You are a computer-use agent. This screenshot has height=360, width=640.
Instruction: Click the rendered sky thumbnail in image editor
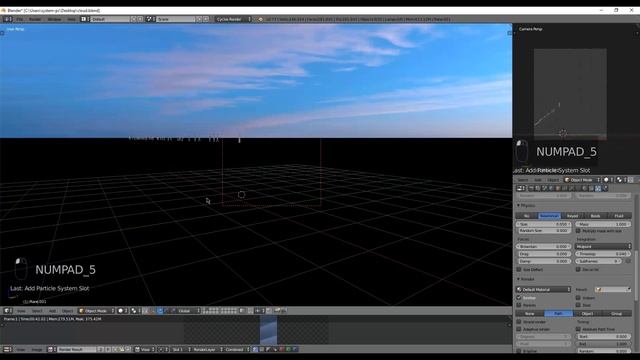click(269, 330)
